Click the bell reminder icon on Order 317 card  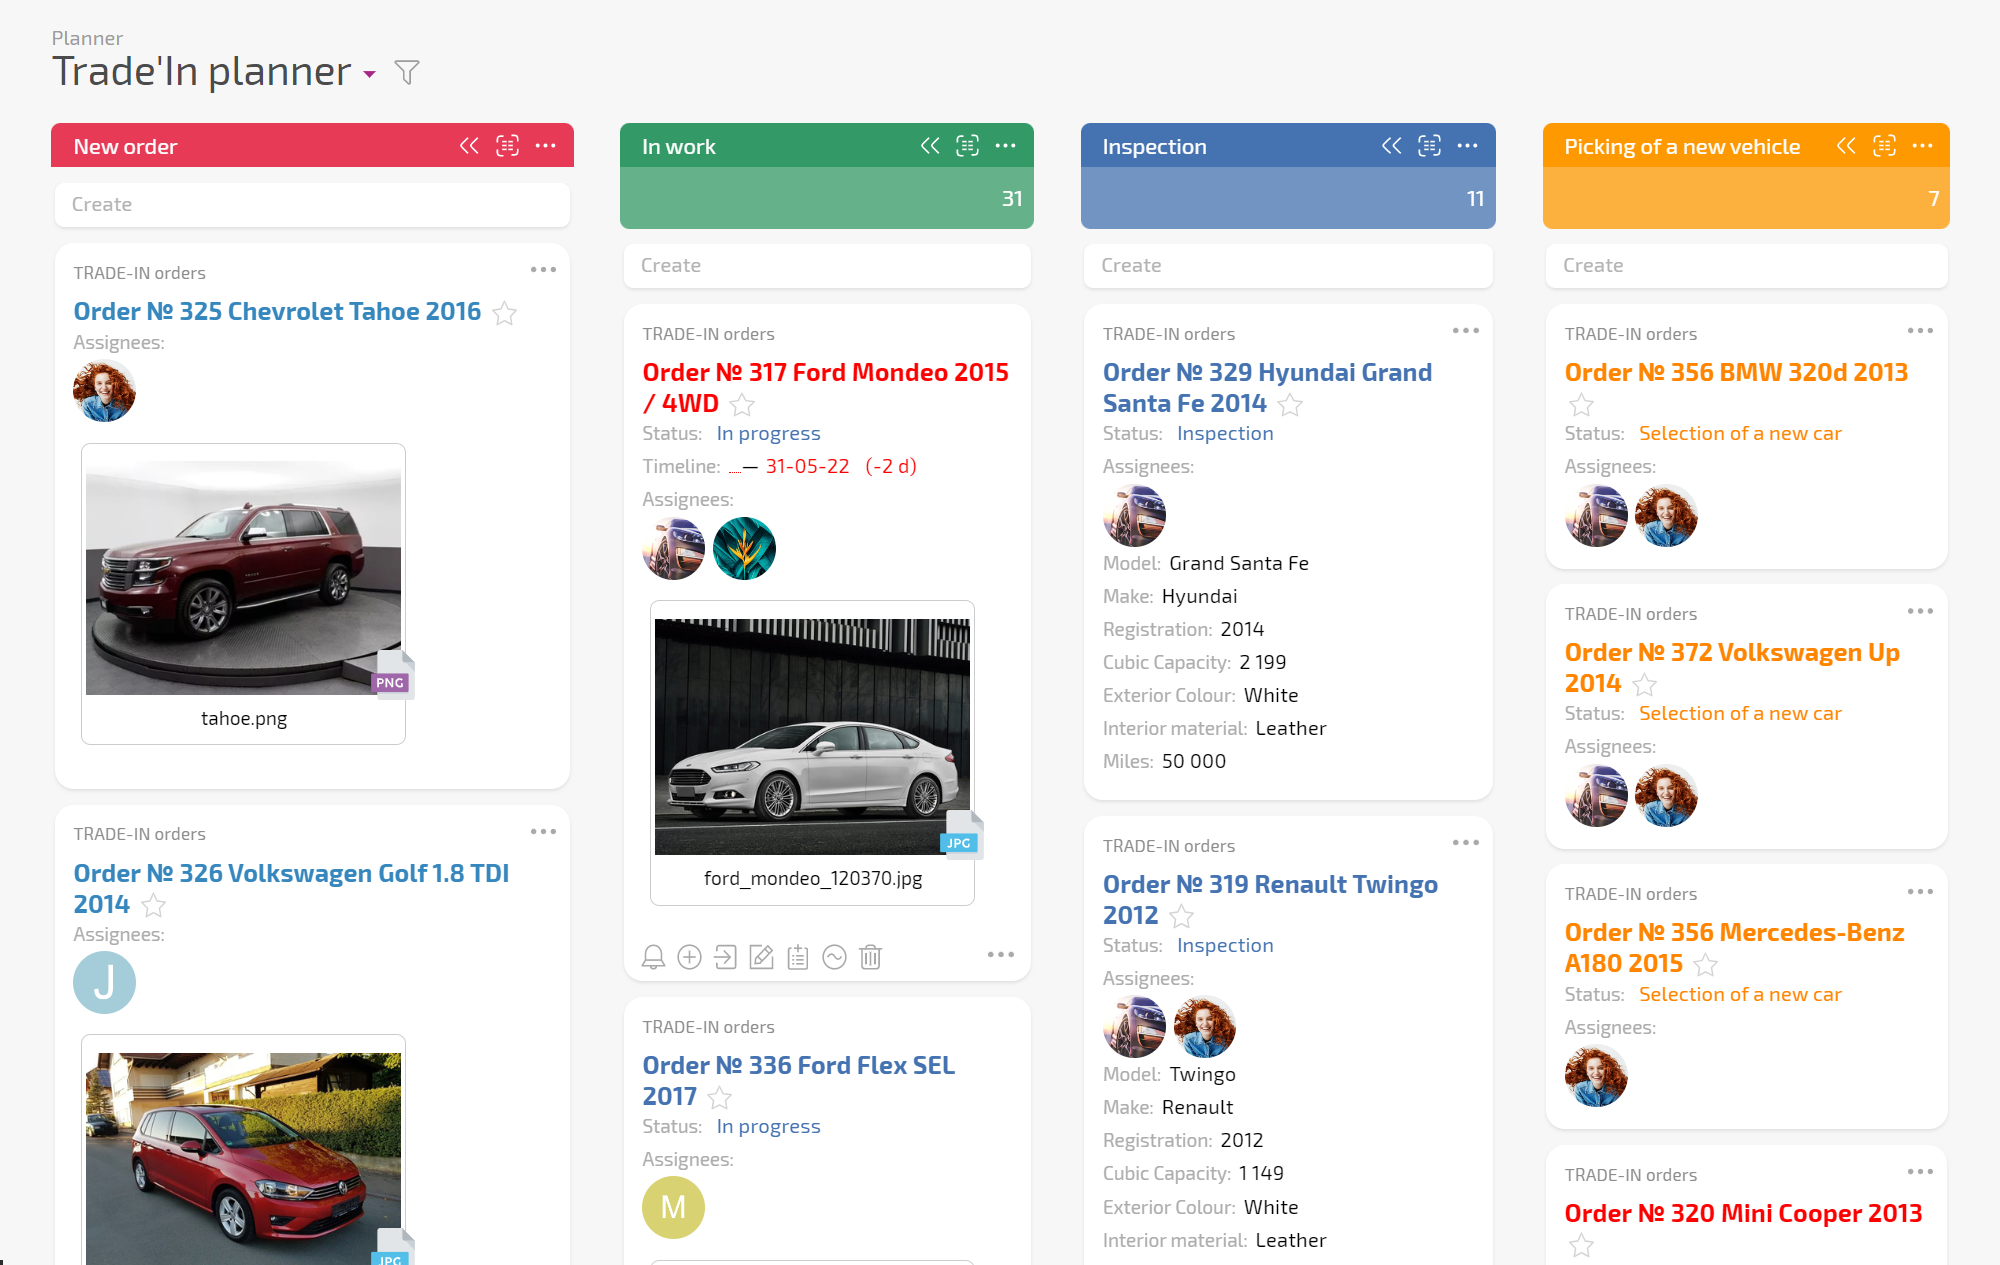coord(653,957)
